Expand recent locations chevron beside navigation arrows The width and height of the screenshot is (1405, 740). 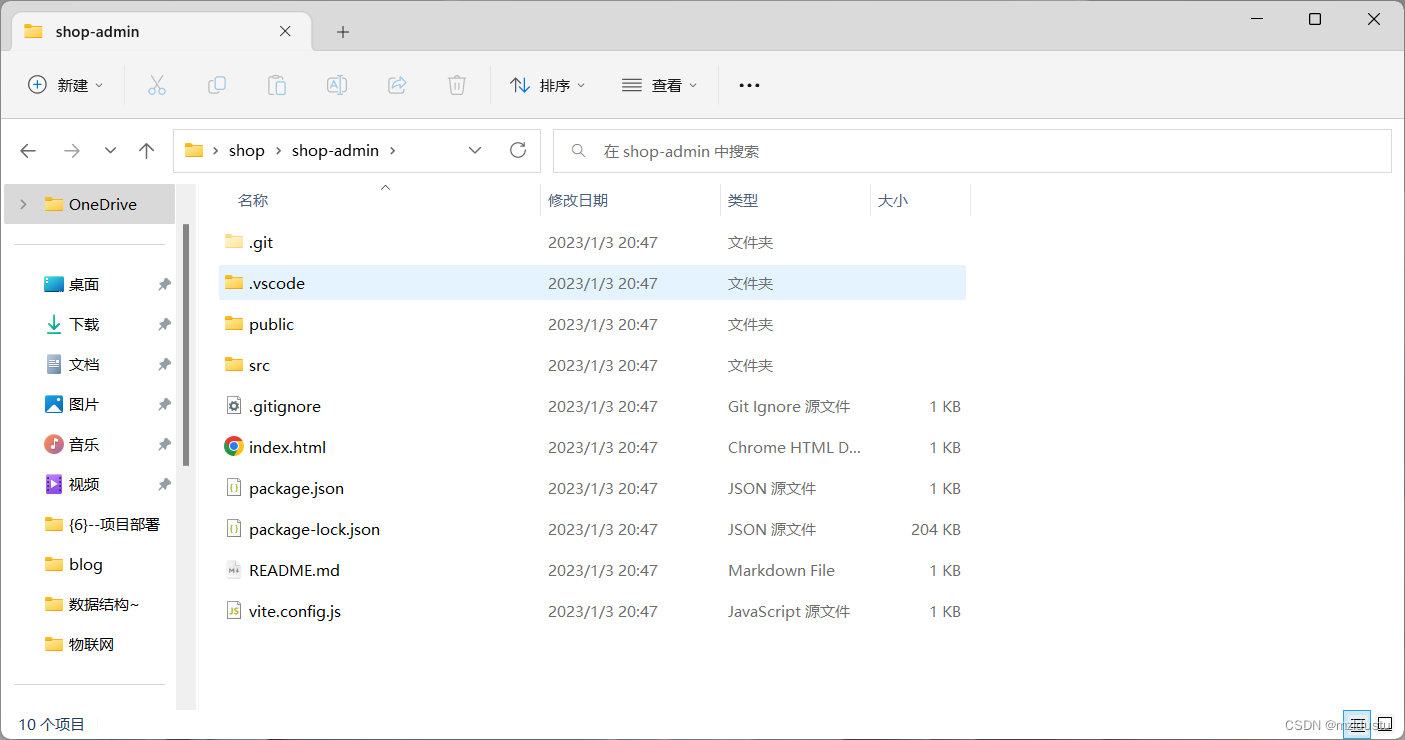point(110,150)
